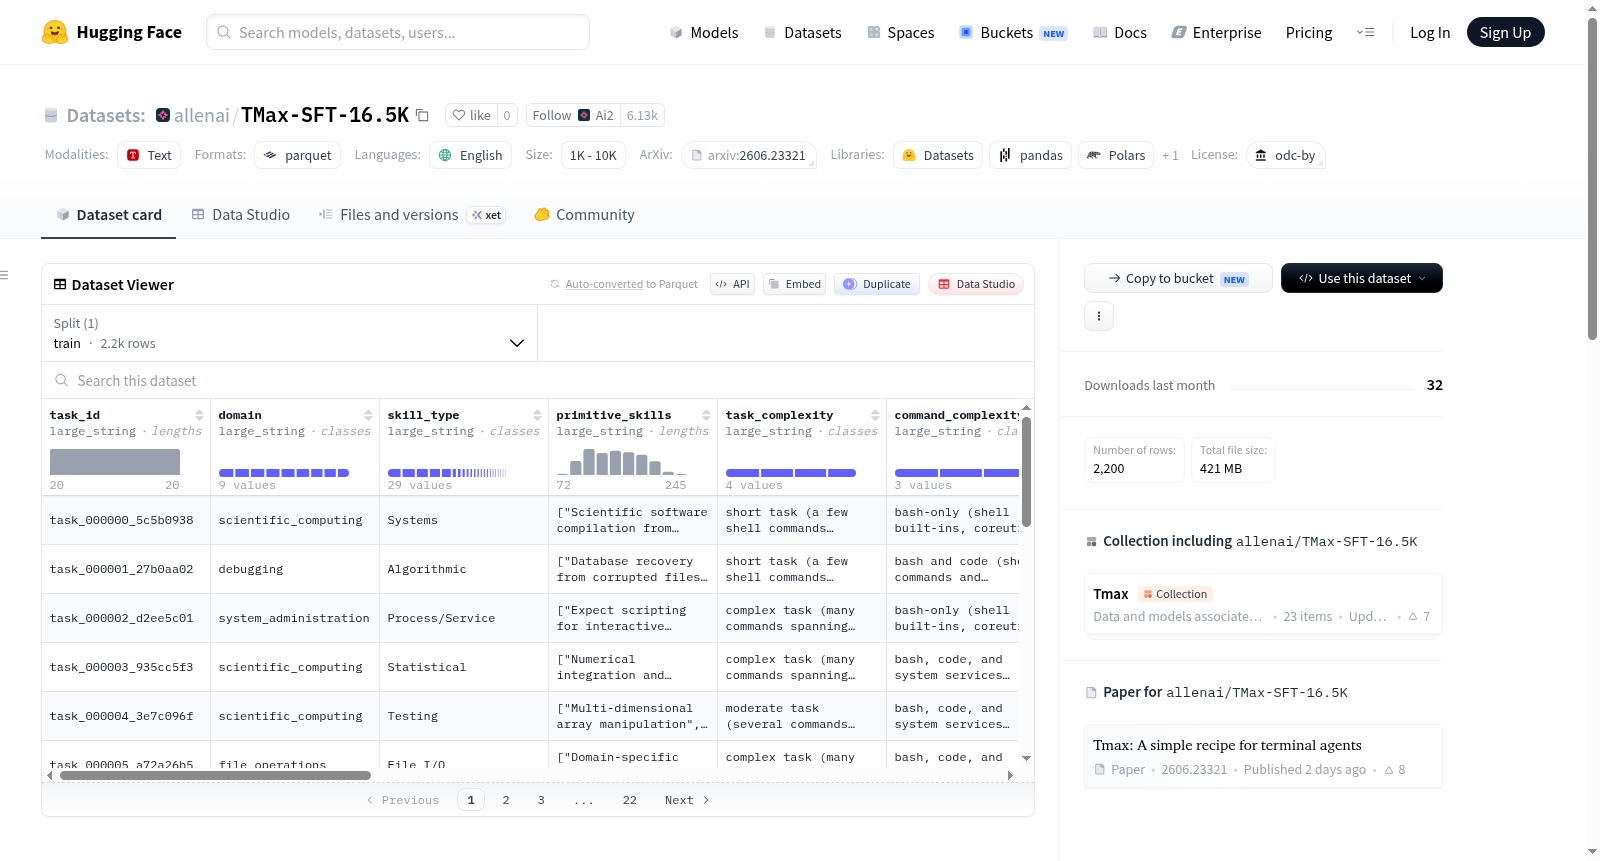
Task: Go to Spaces
Action: [x=900, y=32]
